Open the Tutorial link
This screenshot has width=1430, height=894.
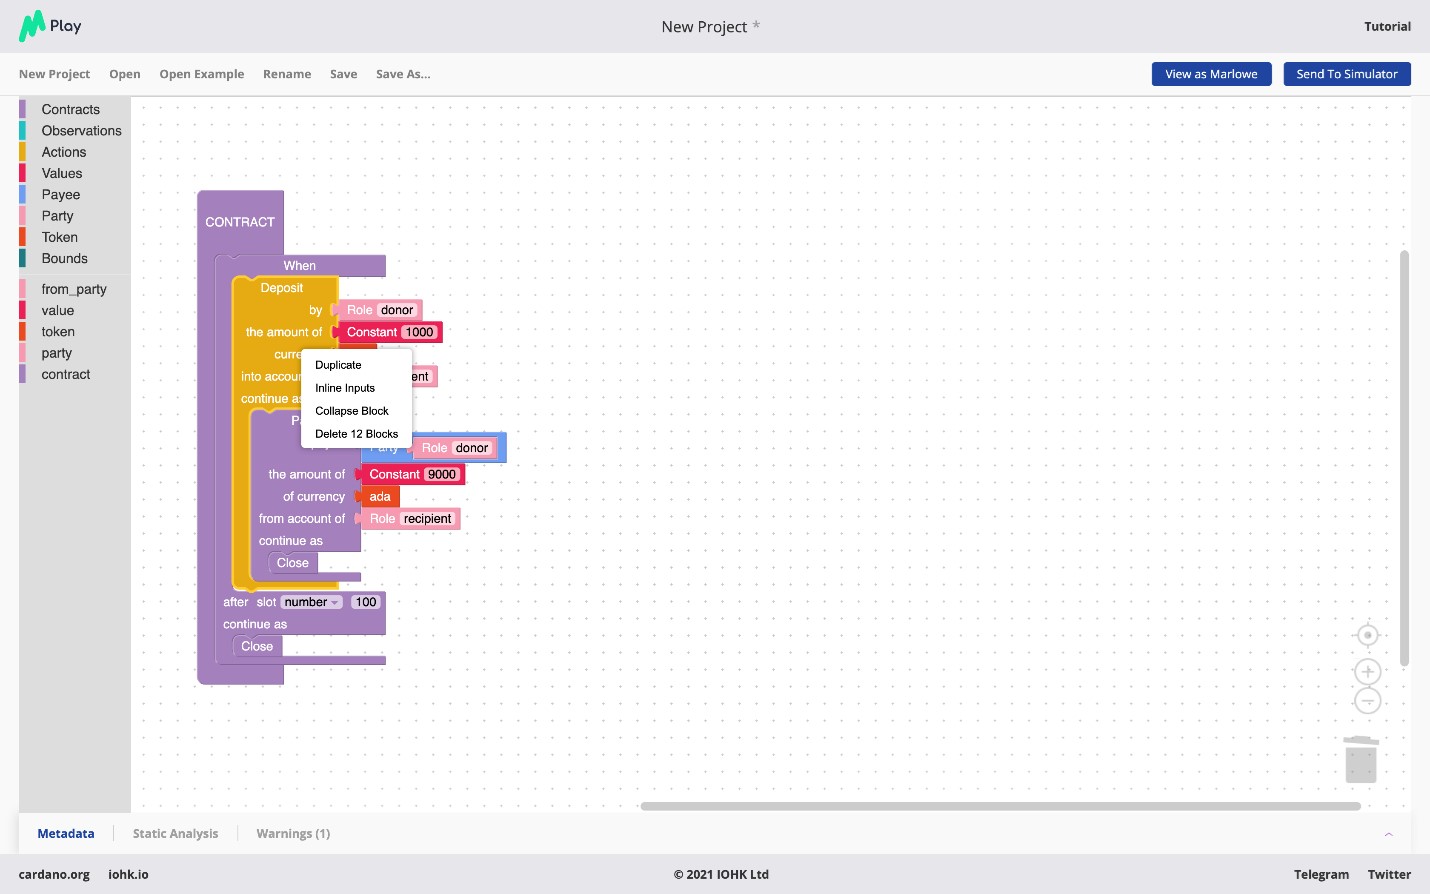pyautogui.click(x=1387, y=27)
